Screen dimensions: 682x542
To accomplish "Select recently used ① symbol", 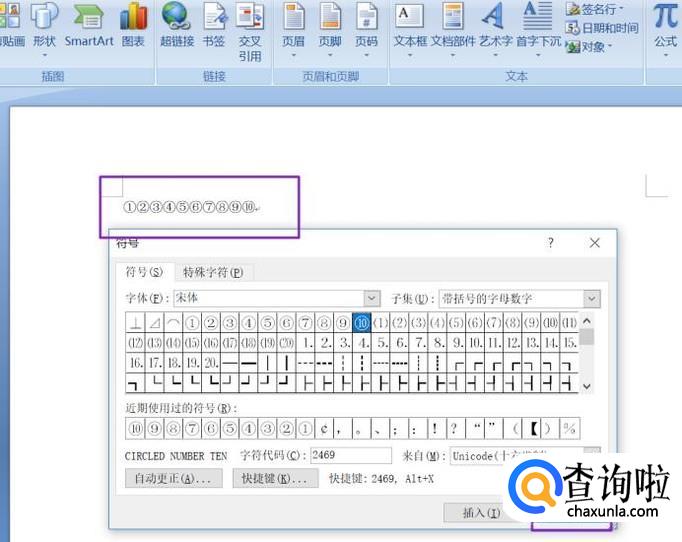I will pyautogui.click(x=305, y=428).
